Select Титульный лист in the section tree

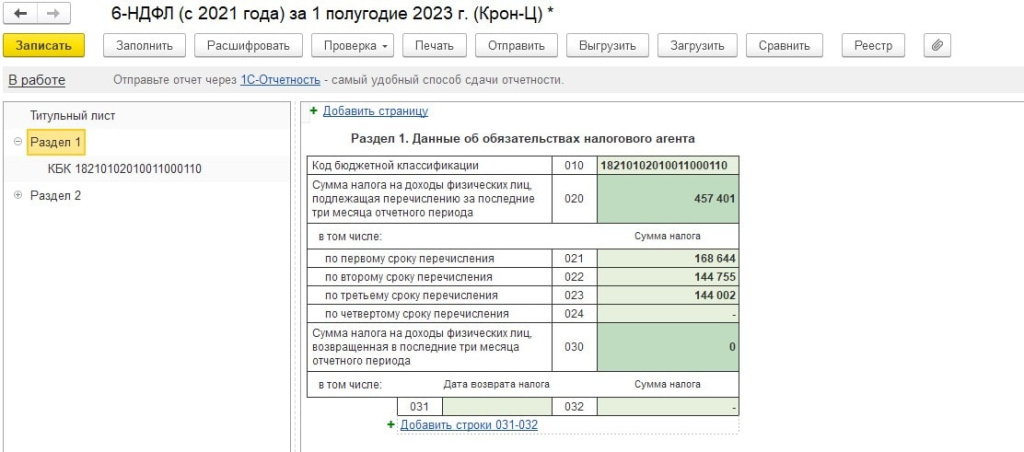(72, 116)
